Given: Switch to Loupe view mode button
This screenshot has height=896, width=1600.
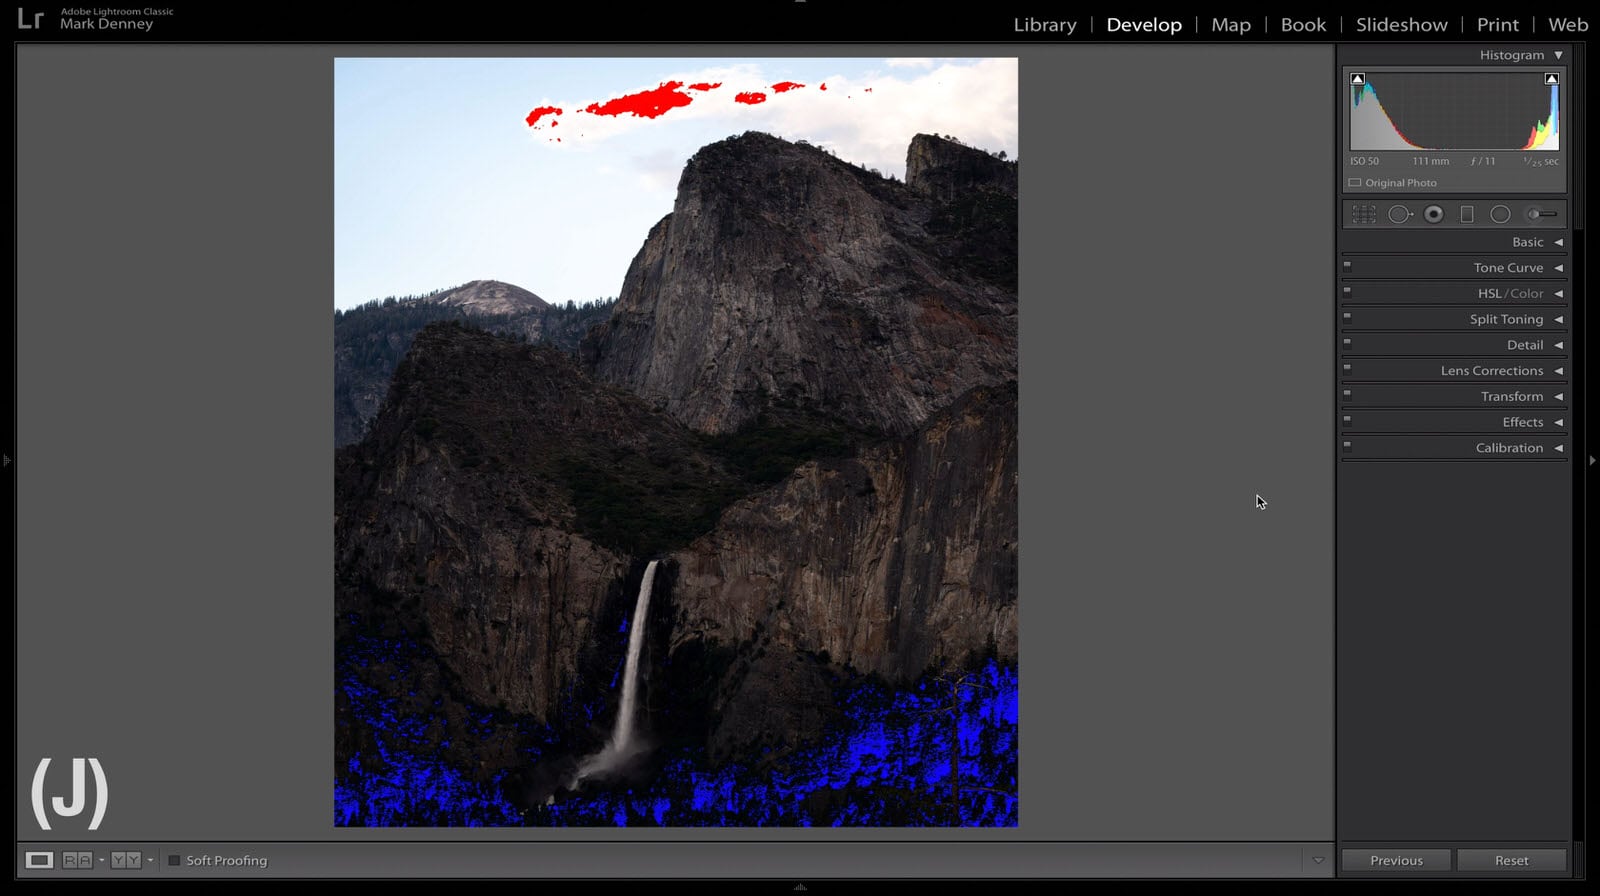Looking at the screenshot, I should (39, 860).
